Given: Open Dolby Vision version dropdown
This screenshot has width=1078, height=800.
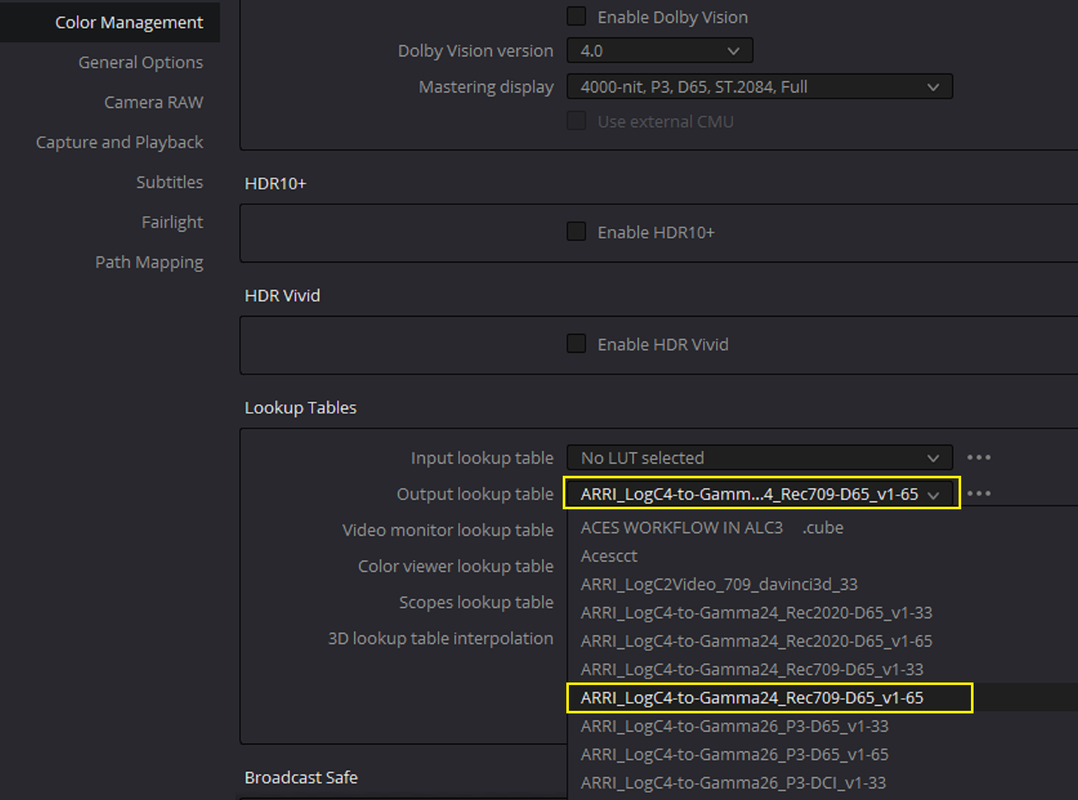Looking at the screenshot, I should point(659,51).
